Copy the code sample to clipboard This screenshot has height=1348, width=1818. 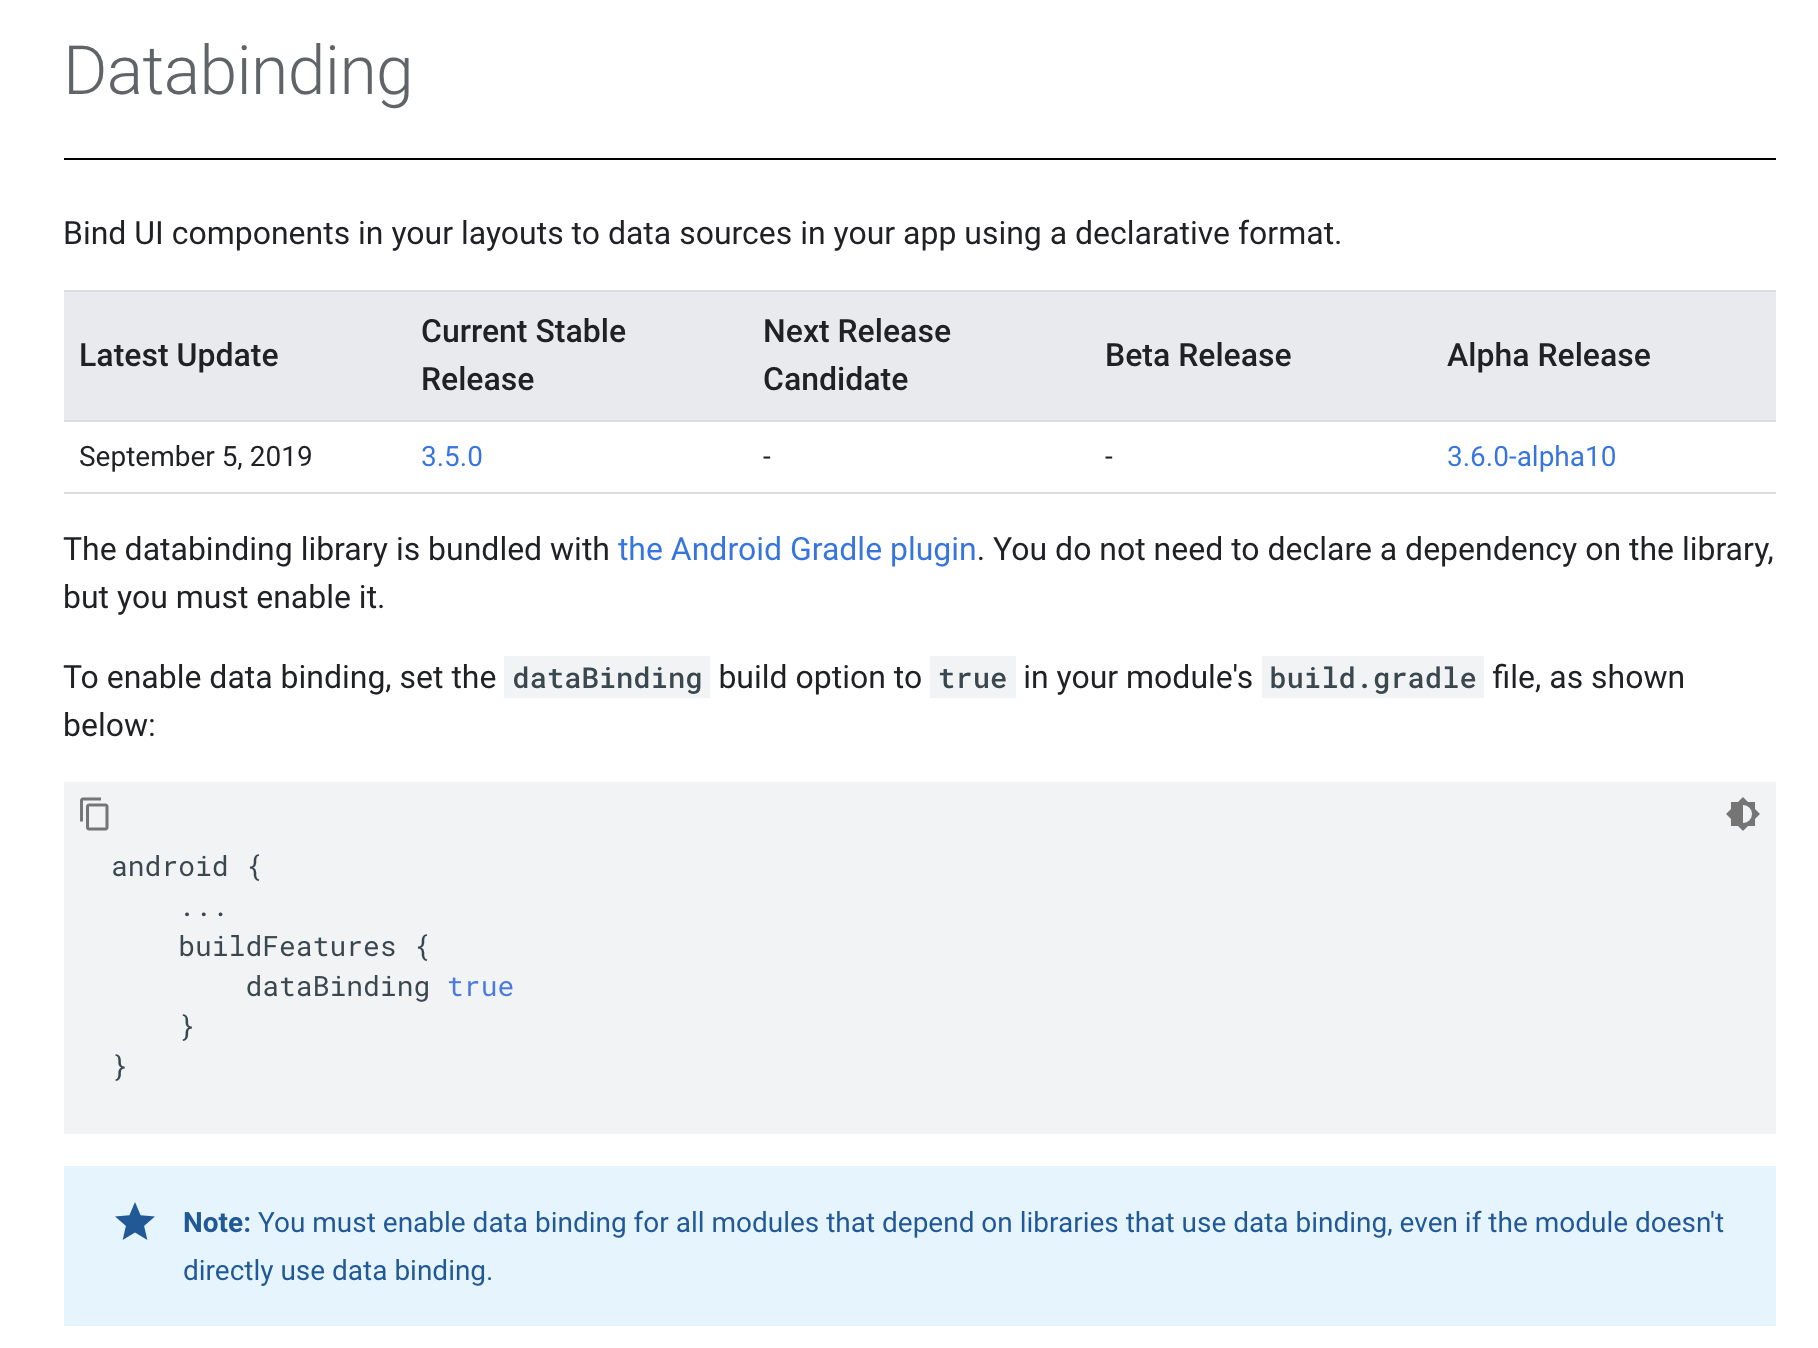(x=94, y=814)
